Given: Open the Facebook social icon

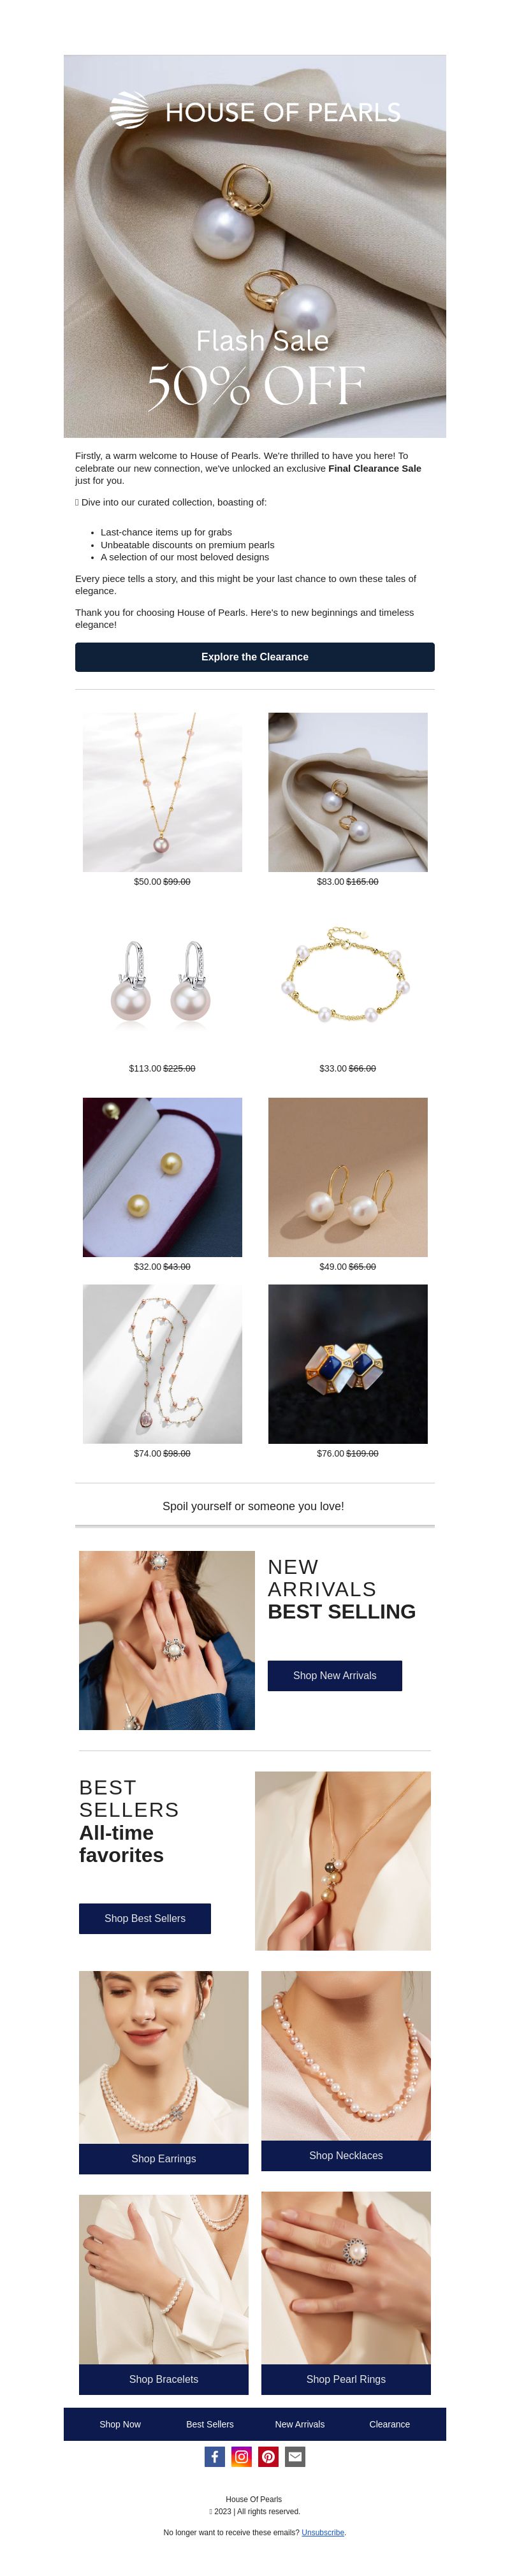Looking at the screenshot, I should click(x=214, y=2456).
